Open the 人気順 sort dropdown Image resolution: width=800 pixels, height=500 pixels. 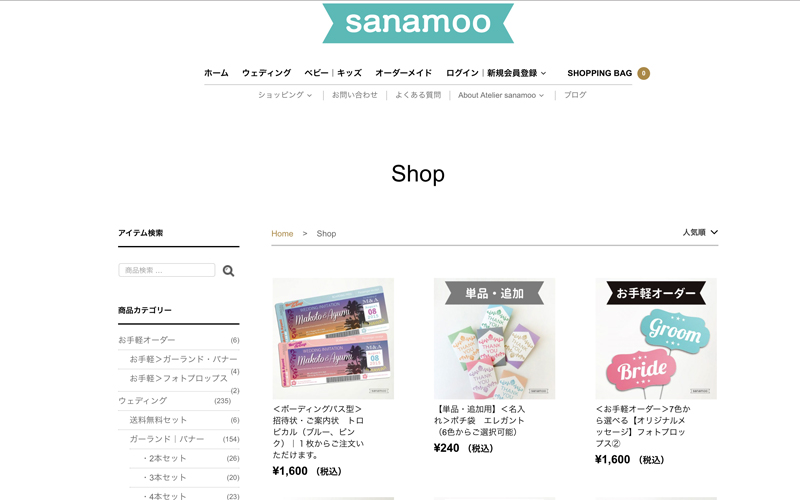pyautogui.click(x=700, y=232)
